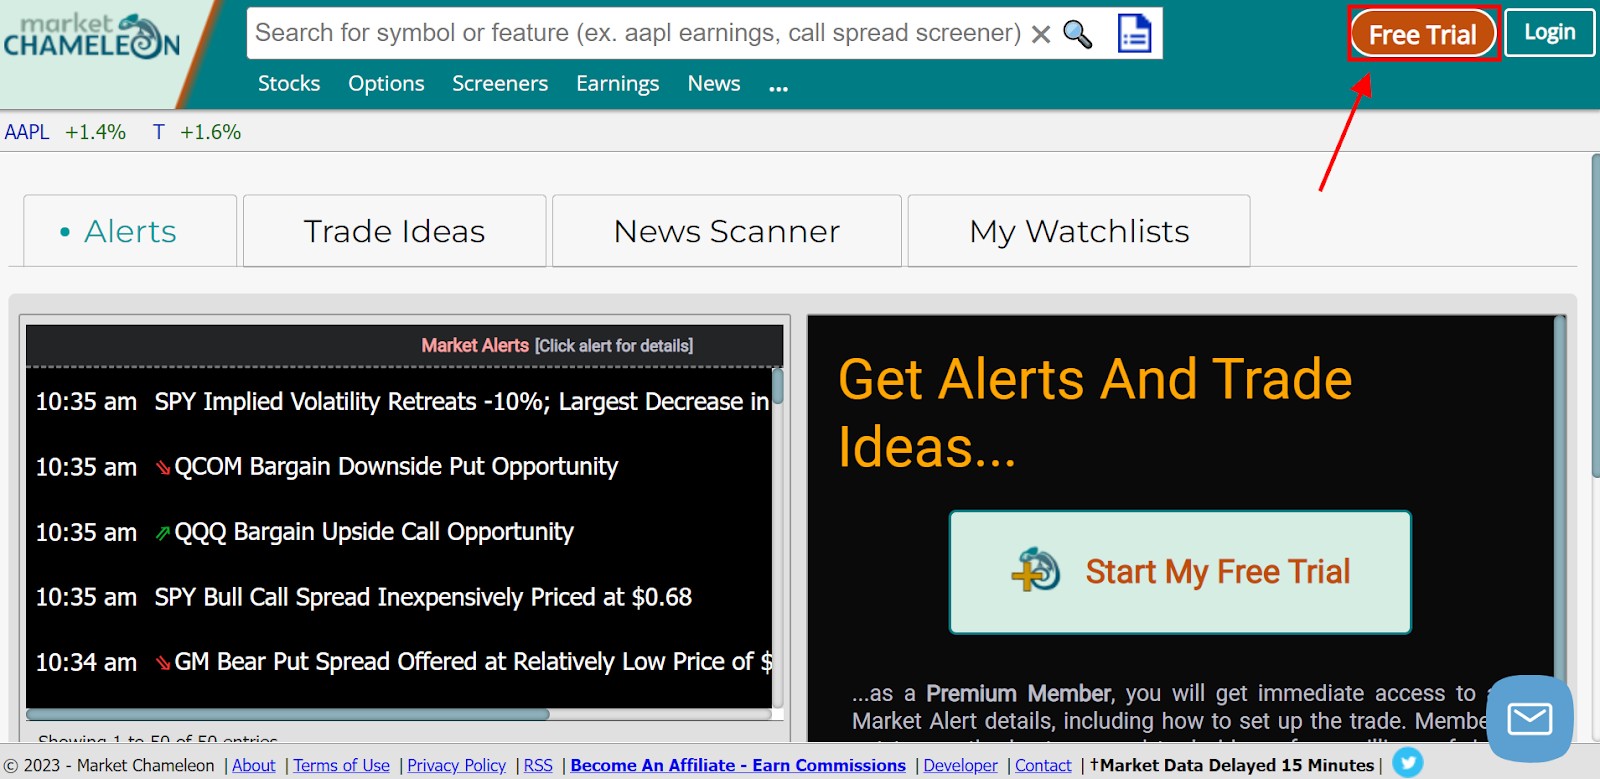Click the Contact footer link
Viewport: 1600px width, 779px height.
point(1043,765)
